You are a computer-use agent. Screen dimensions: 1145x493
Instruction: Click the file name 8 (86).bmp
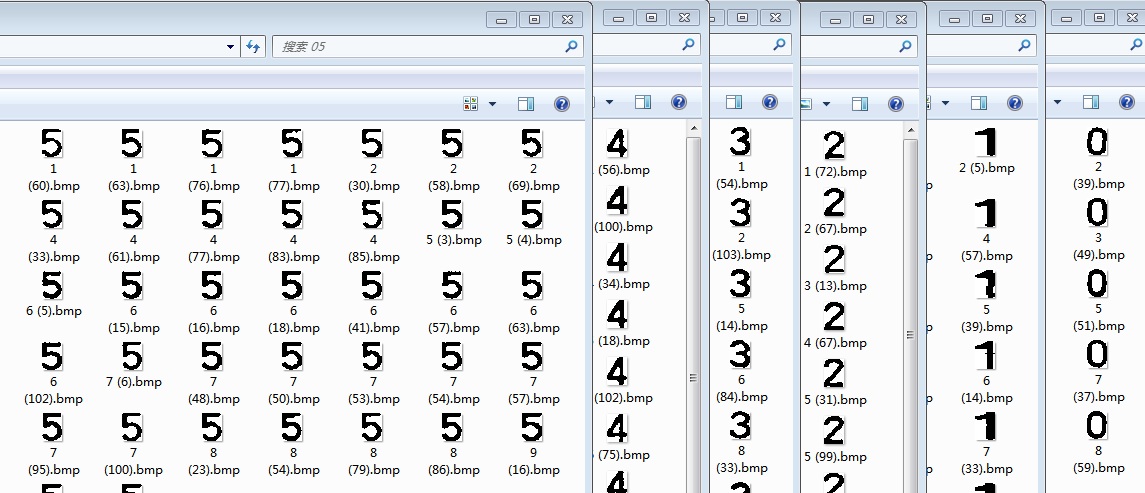coord(453,462)
